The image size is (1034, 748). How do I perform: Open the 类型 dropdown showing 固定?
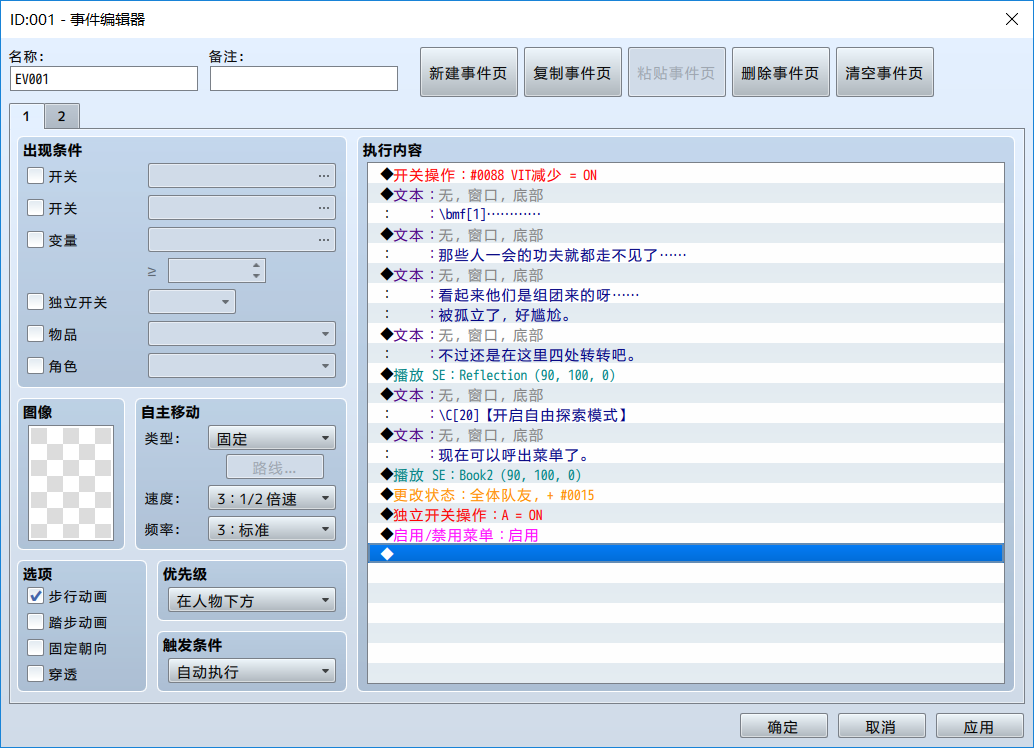pos(272,438)
